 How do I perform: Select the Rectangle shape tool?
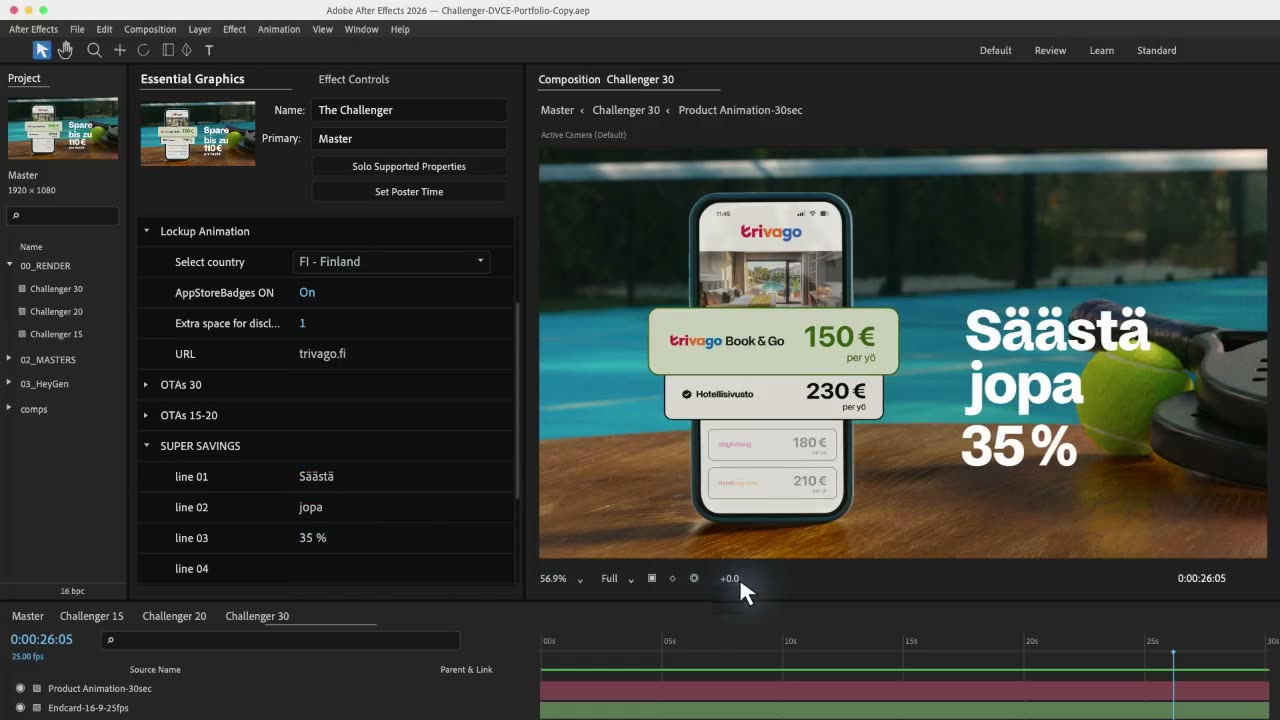click(168, 50)
